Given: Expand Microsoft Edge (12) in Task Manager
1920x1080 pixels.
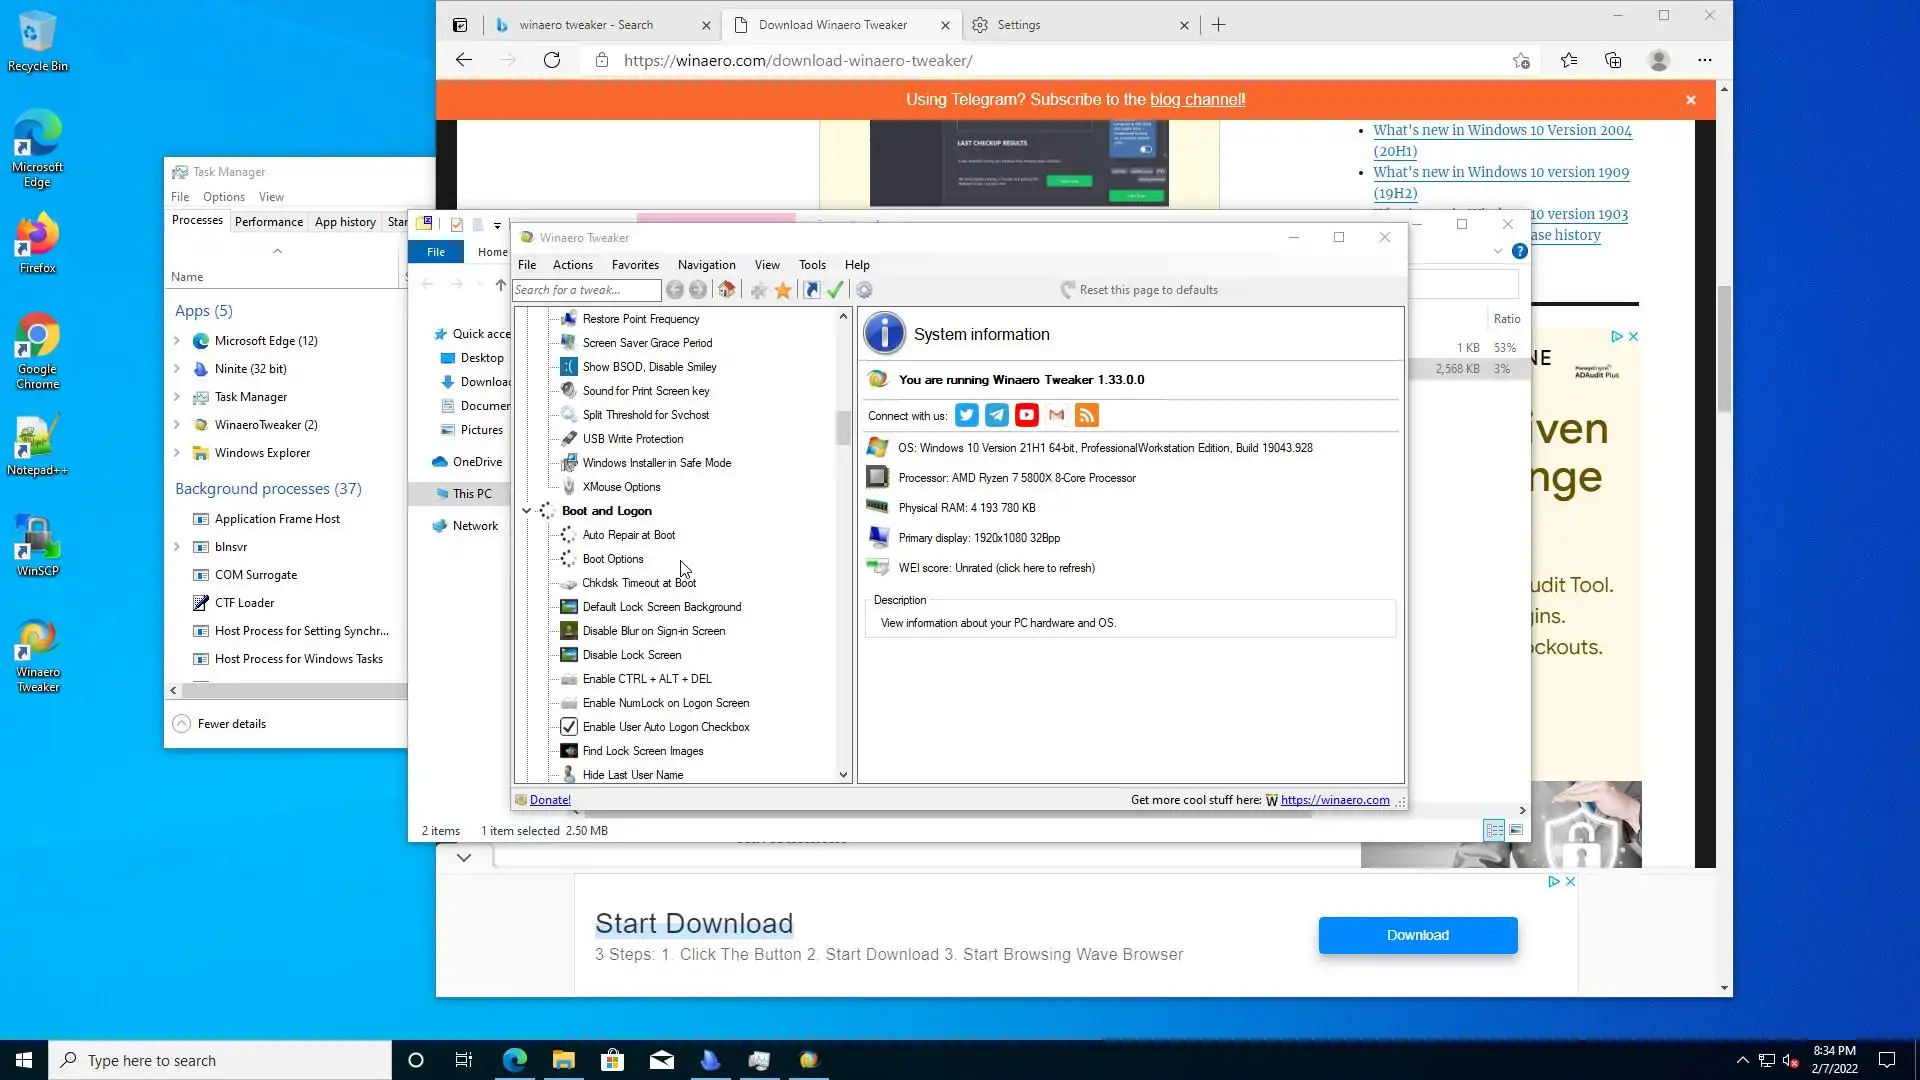Looking at the screenshot, I should [x=177, y=341].
